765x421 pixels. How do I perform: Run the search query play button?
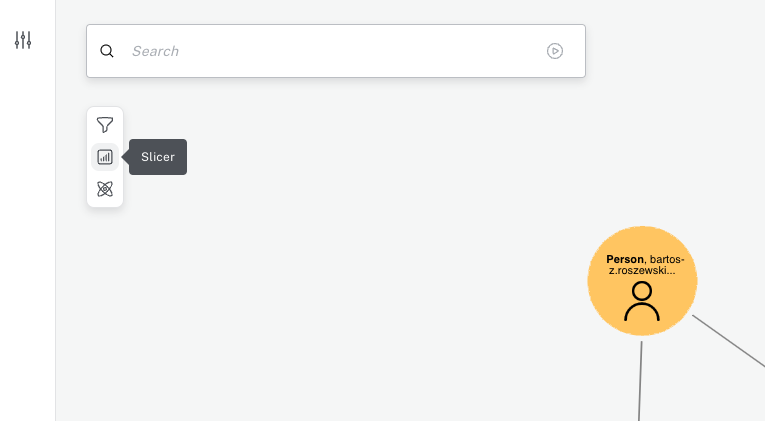555,51
